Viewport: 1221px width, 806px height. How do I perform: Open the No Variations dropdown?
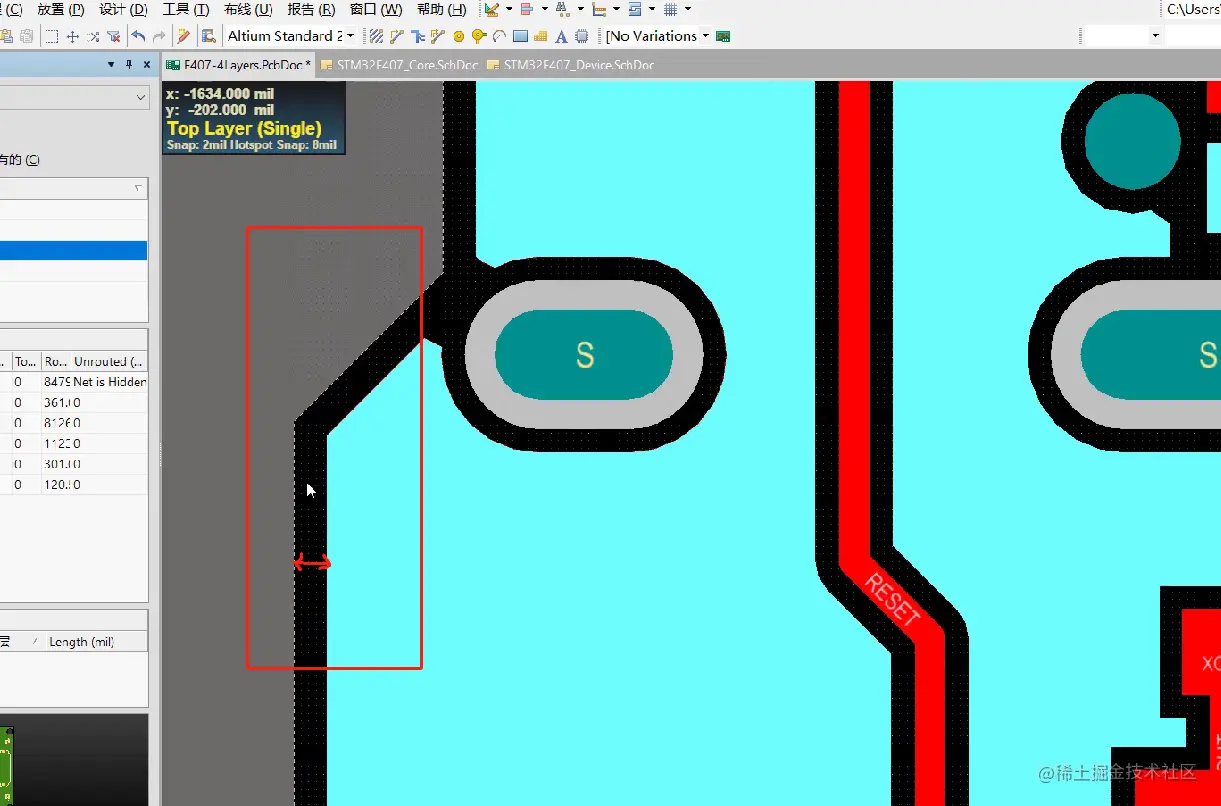(x=705, y=36)
